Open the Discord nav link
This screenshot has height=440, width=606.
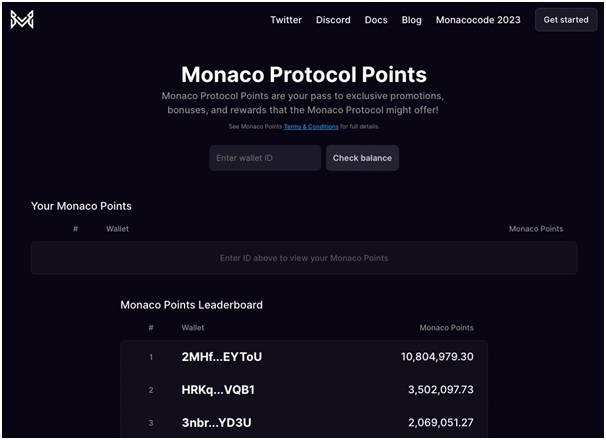point(333,20)
